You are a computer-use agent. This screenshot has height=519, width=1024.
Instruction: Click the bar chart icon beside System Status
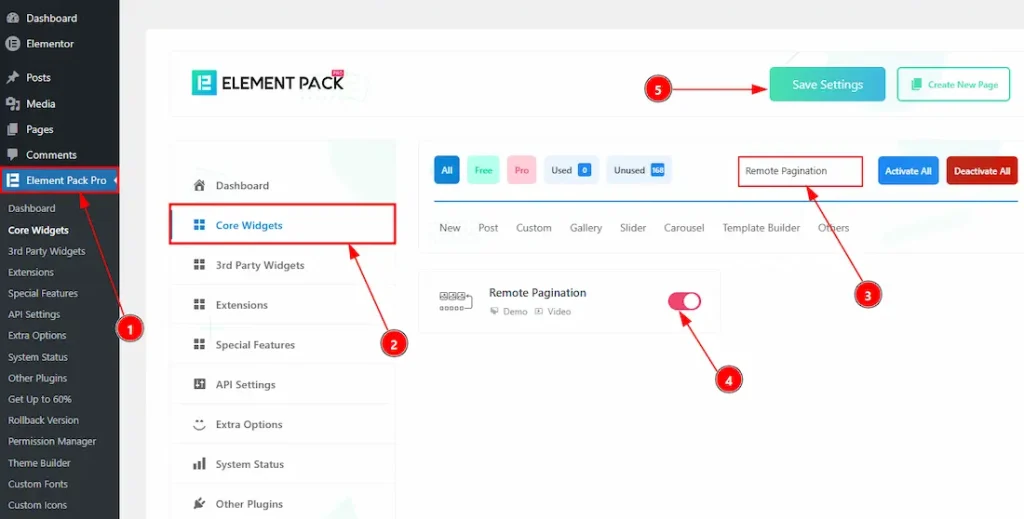click(x=199, y=464)
